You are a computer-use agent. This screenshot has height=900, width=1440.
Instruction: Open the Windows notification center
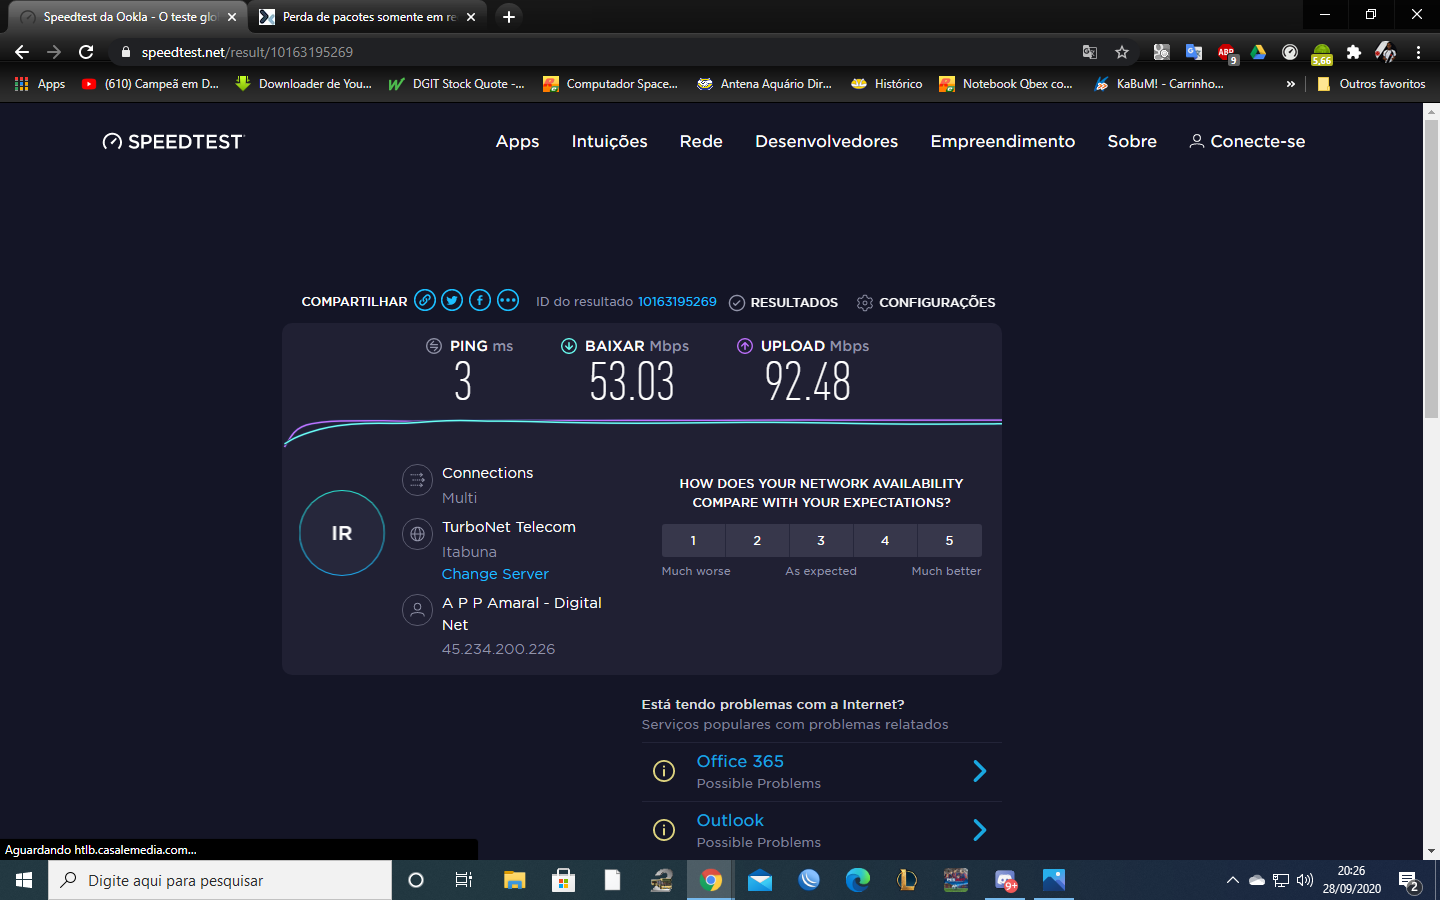1410,881
